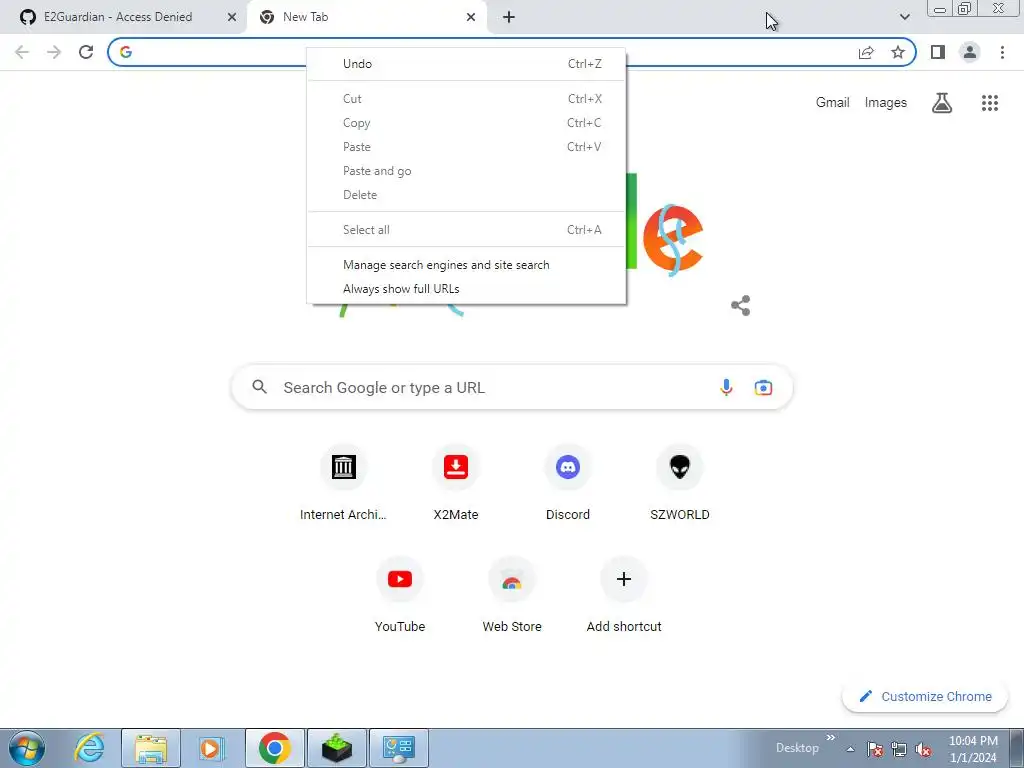The width and height of the screenshot is (1024, 768).
Task: Open the Web Store shortcut
Action: click(x=512, y=595)
